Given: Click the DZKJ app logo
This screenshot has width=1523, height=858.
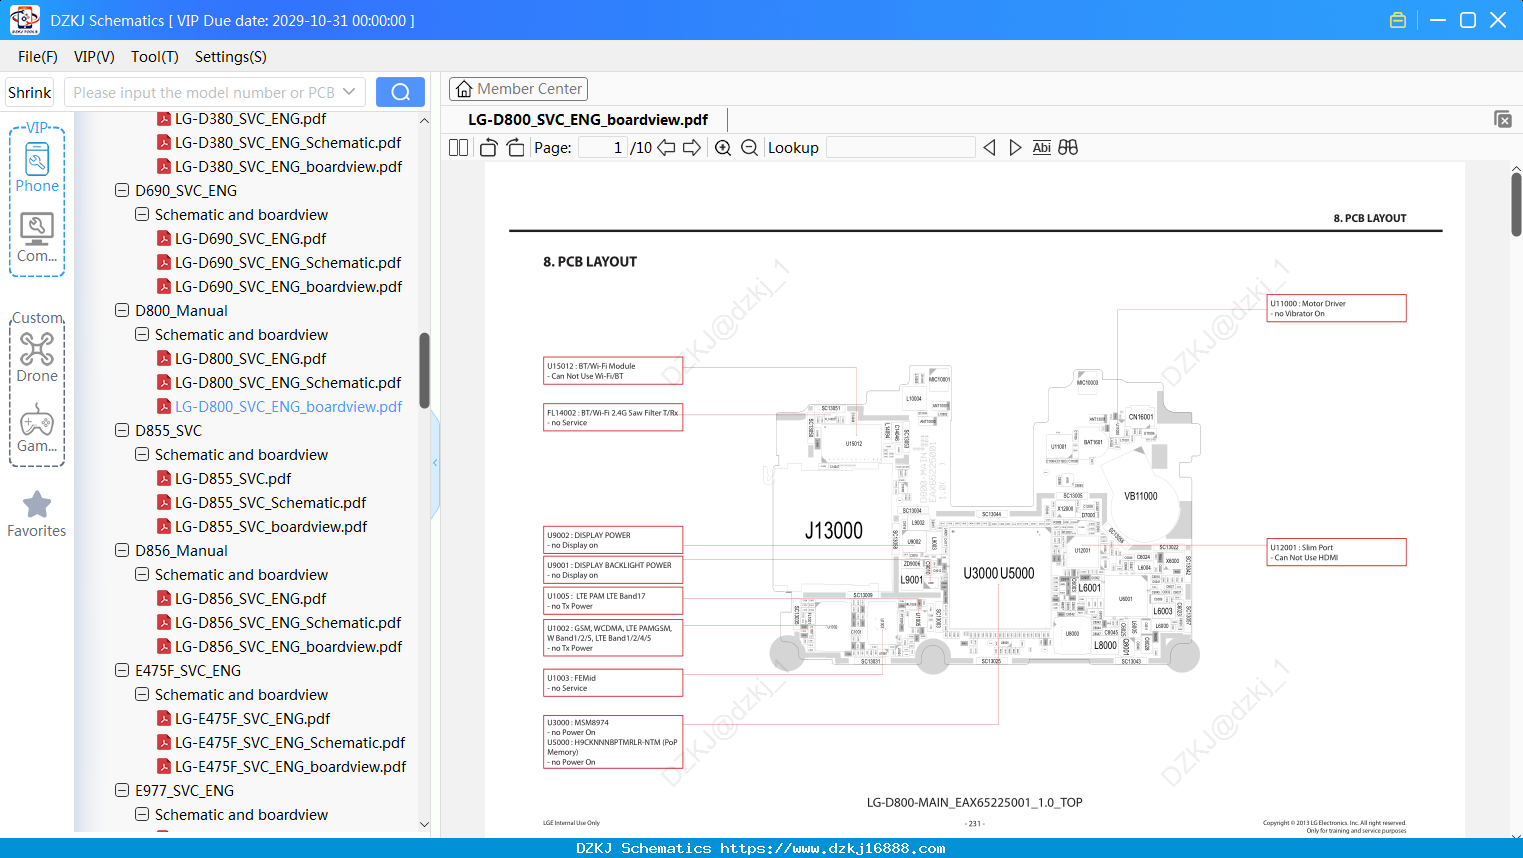Looking at the screenshot, I should (x=24, y=20).
